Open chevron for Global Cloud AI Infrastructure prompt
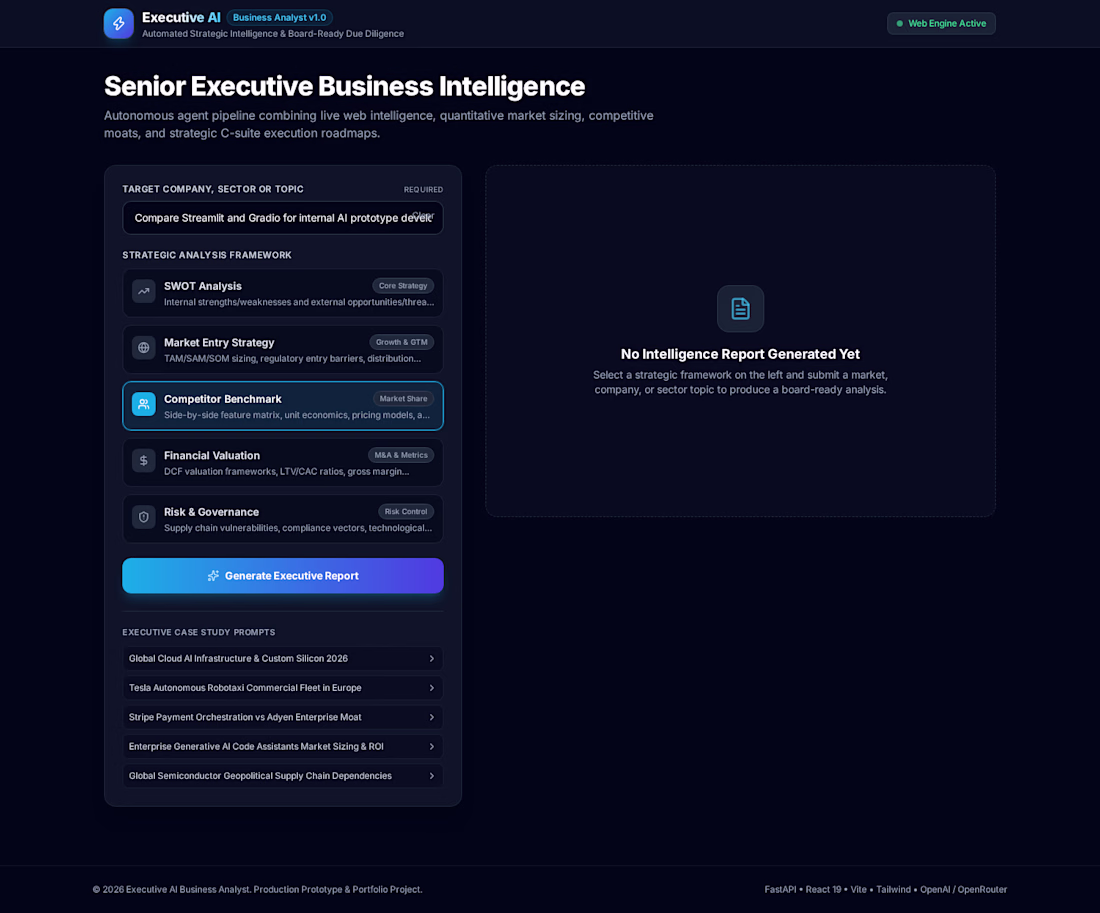The image size is (1100, 913). [431, 659]
